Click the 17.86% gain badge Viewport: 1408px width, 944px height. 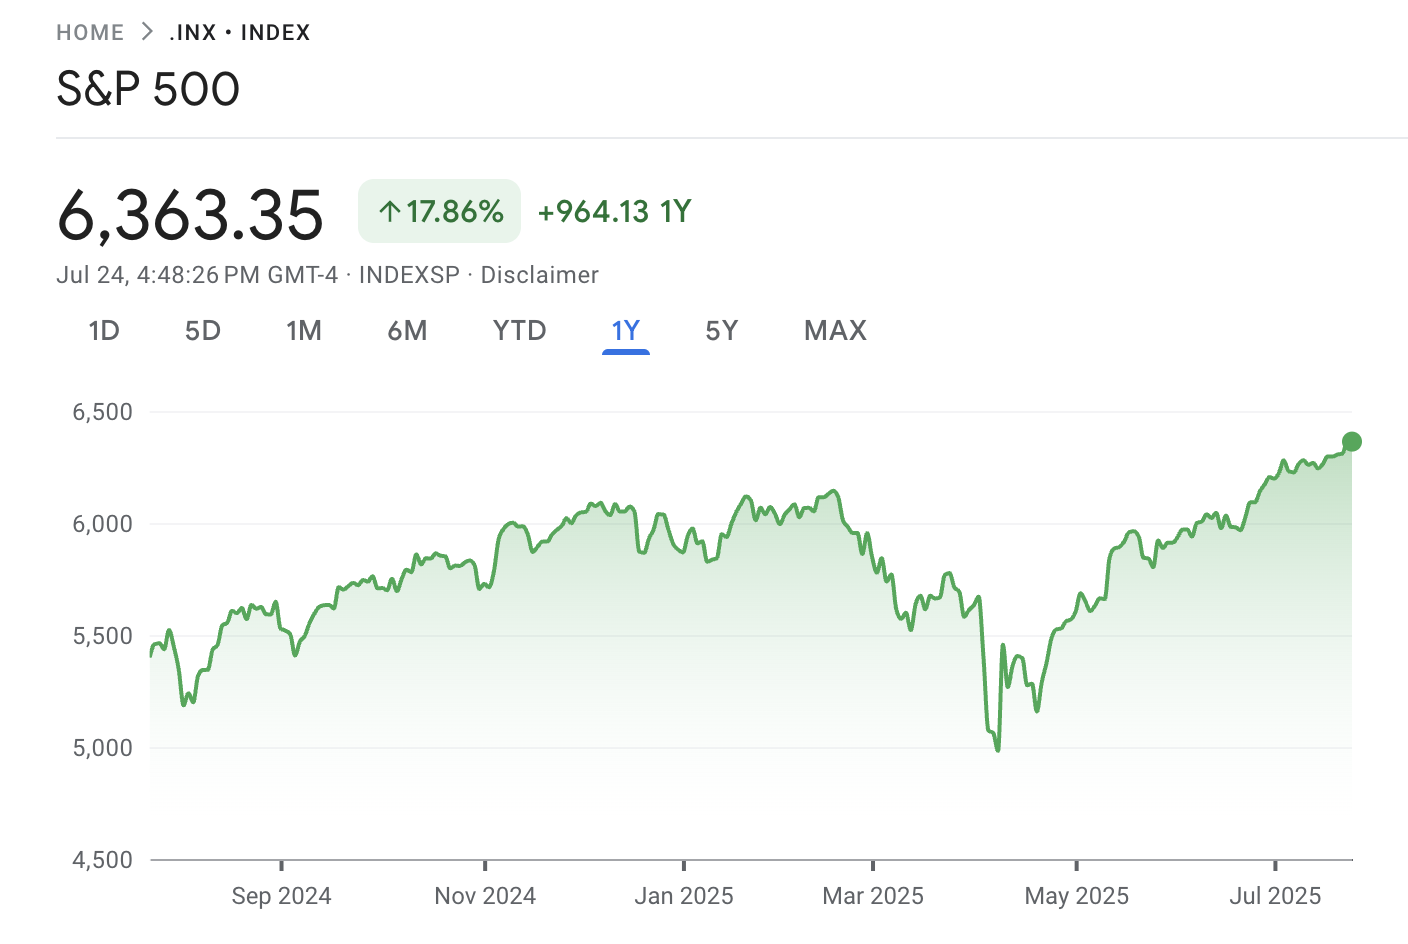coord(440,211)
